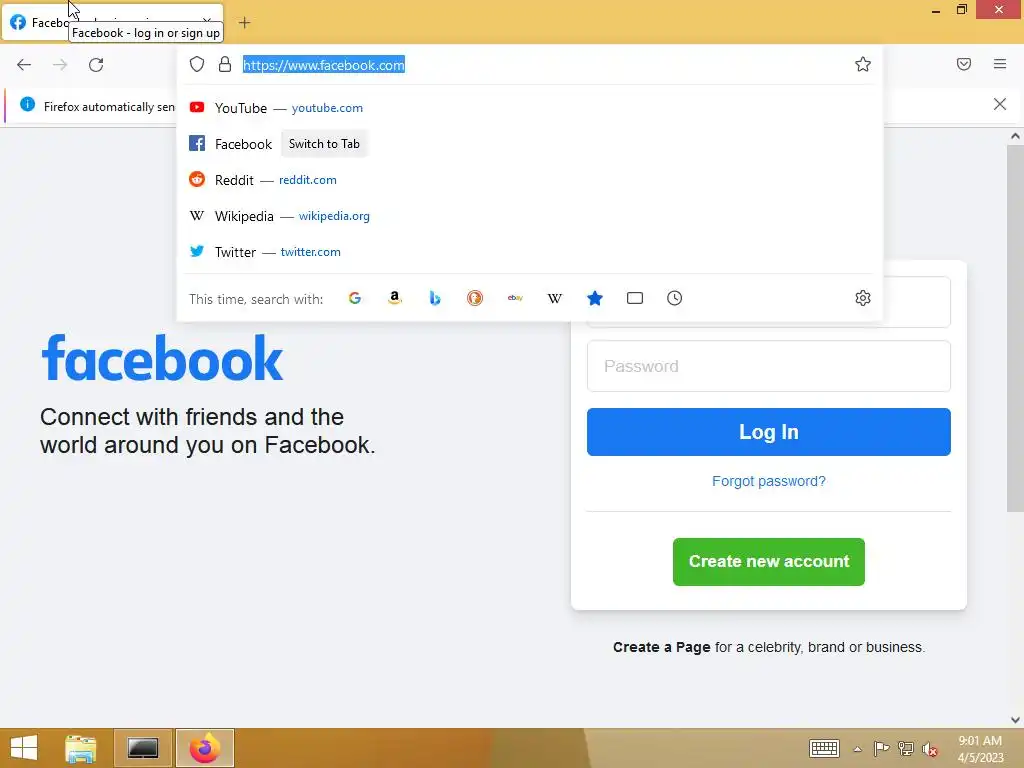The image size is (1024, 768).
Task: Click the facebook logo on the page
Action: (x=162, y=359)
